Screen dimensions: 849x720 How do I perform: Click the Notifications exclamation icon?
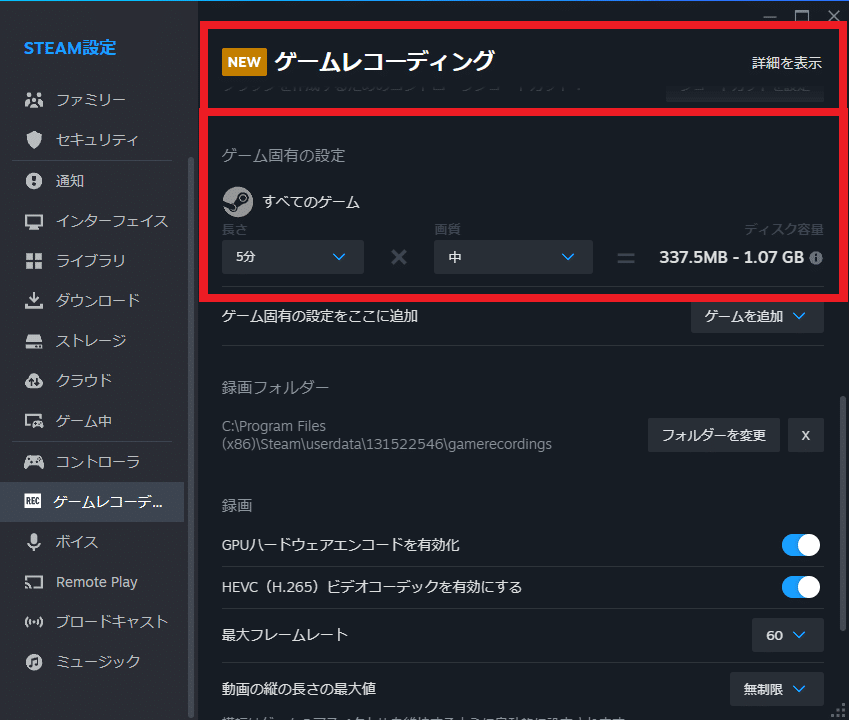pos(34,181)
